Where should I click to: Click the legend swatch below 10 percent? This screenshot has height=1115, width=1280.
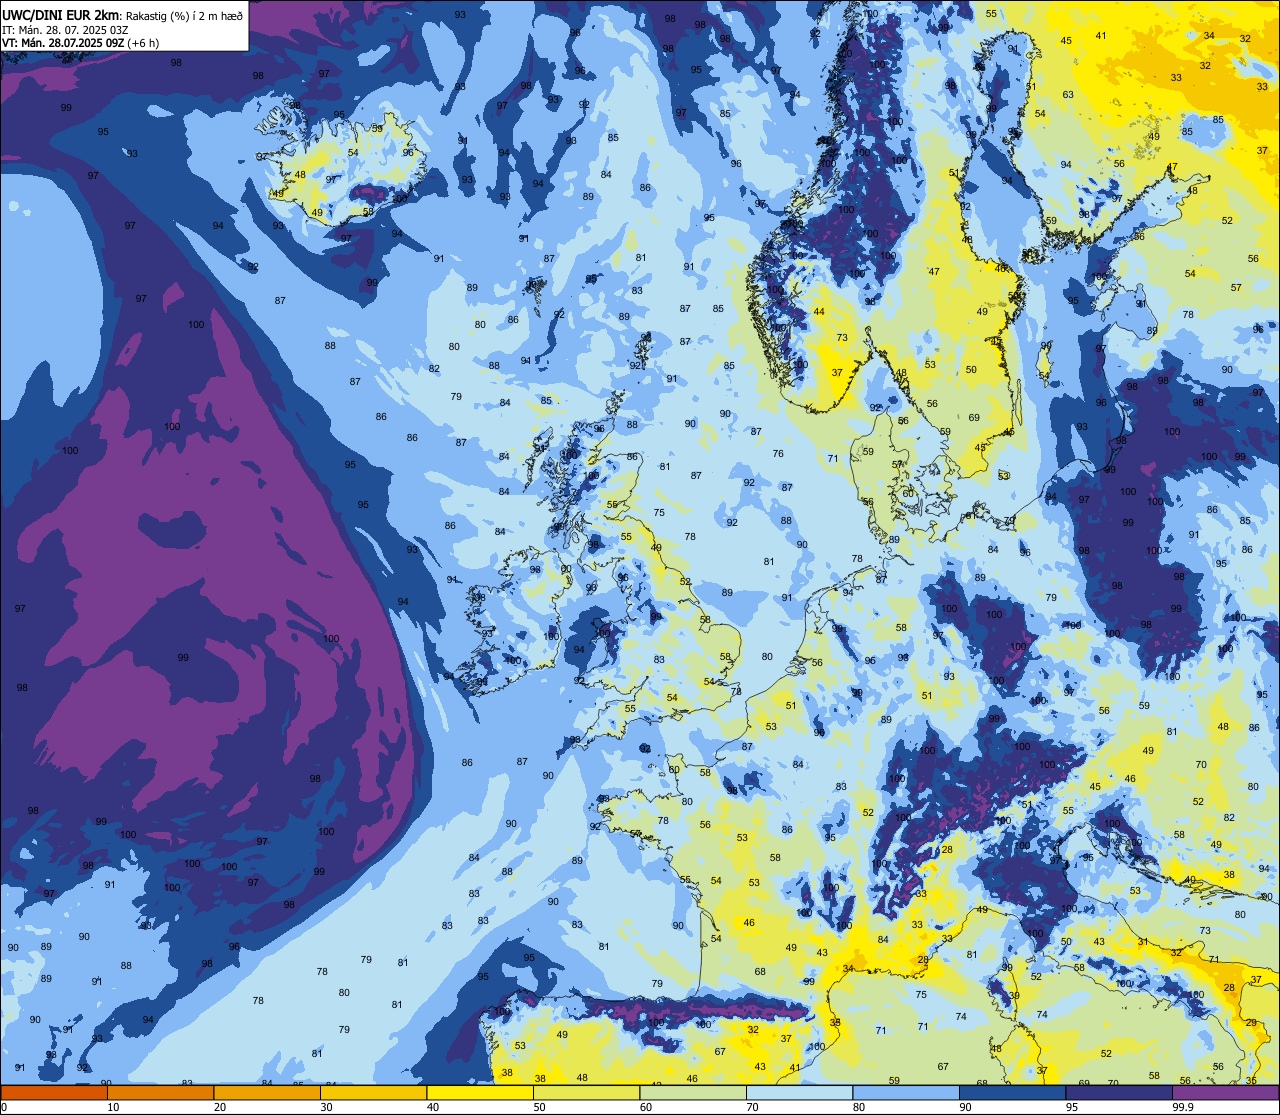(54, 1092)
